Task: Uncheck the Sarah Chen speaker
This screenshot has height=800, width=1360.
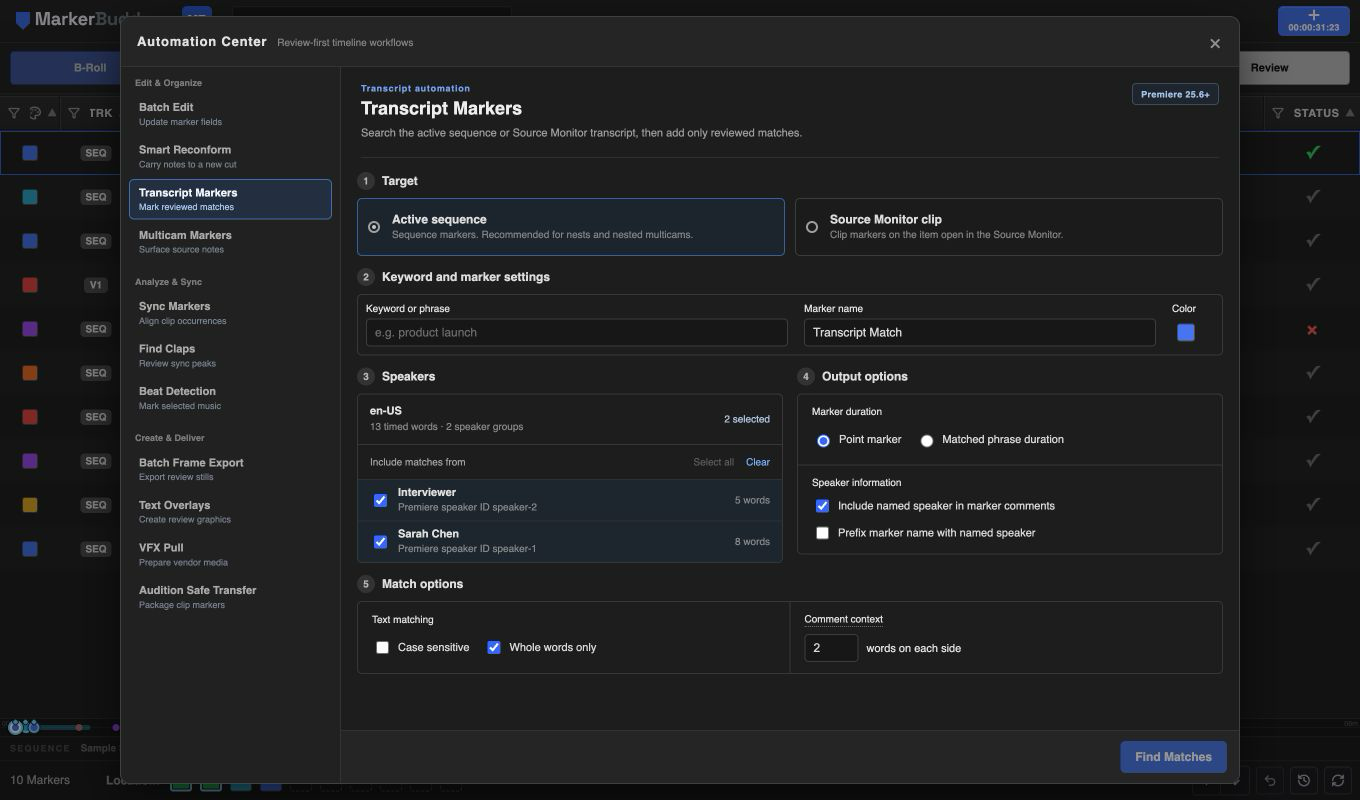Action: click(380, 541)
